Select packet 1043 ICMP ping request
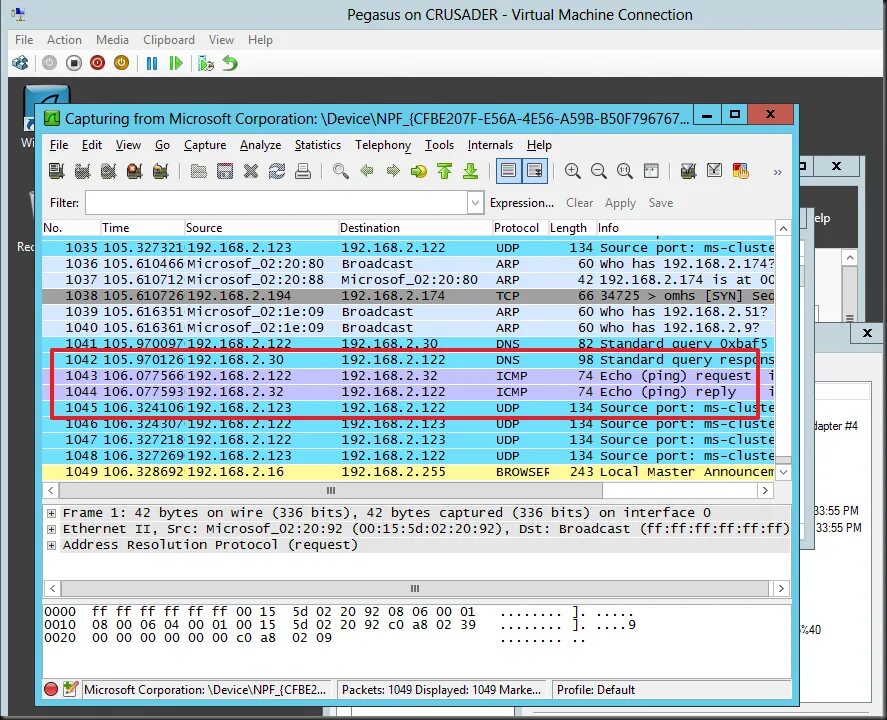This screenshot has width=887, height=720. [408, 376]
